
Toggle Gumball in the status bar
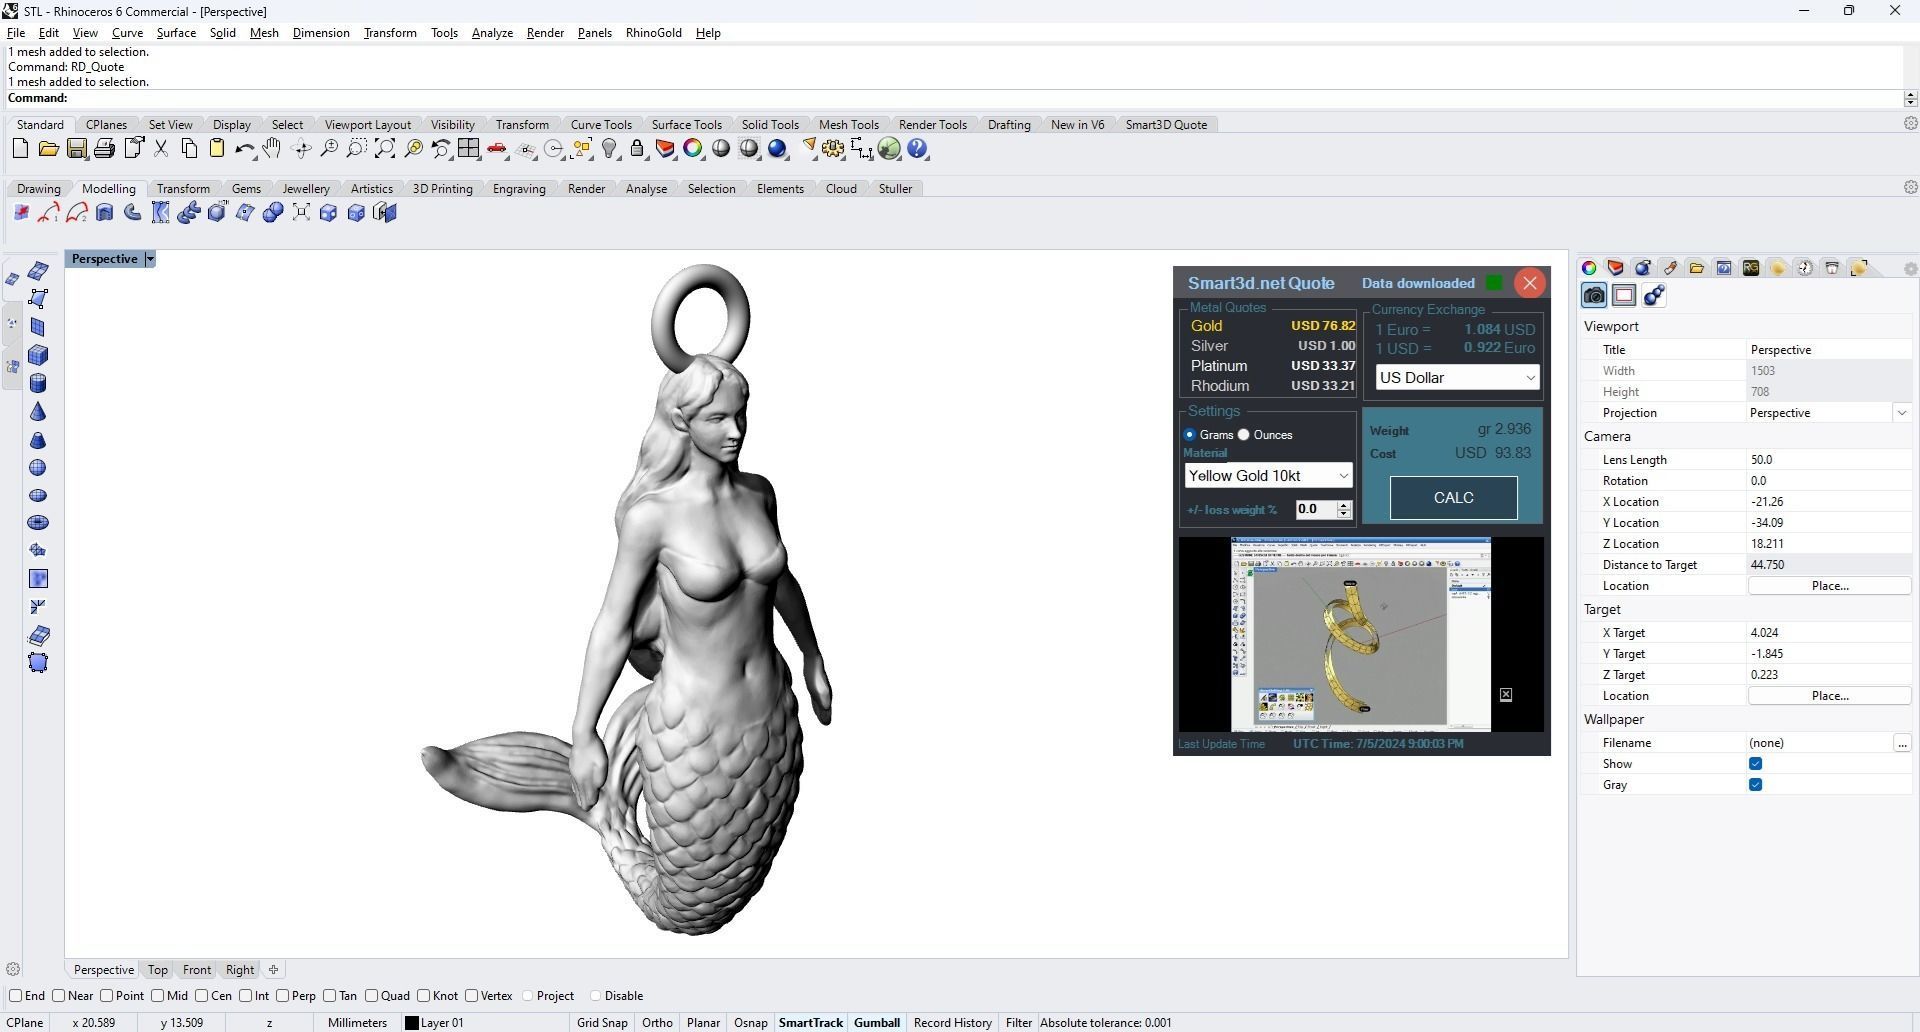877,1023
